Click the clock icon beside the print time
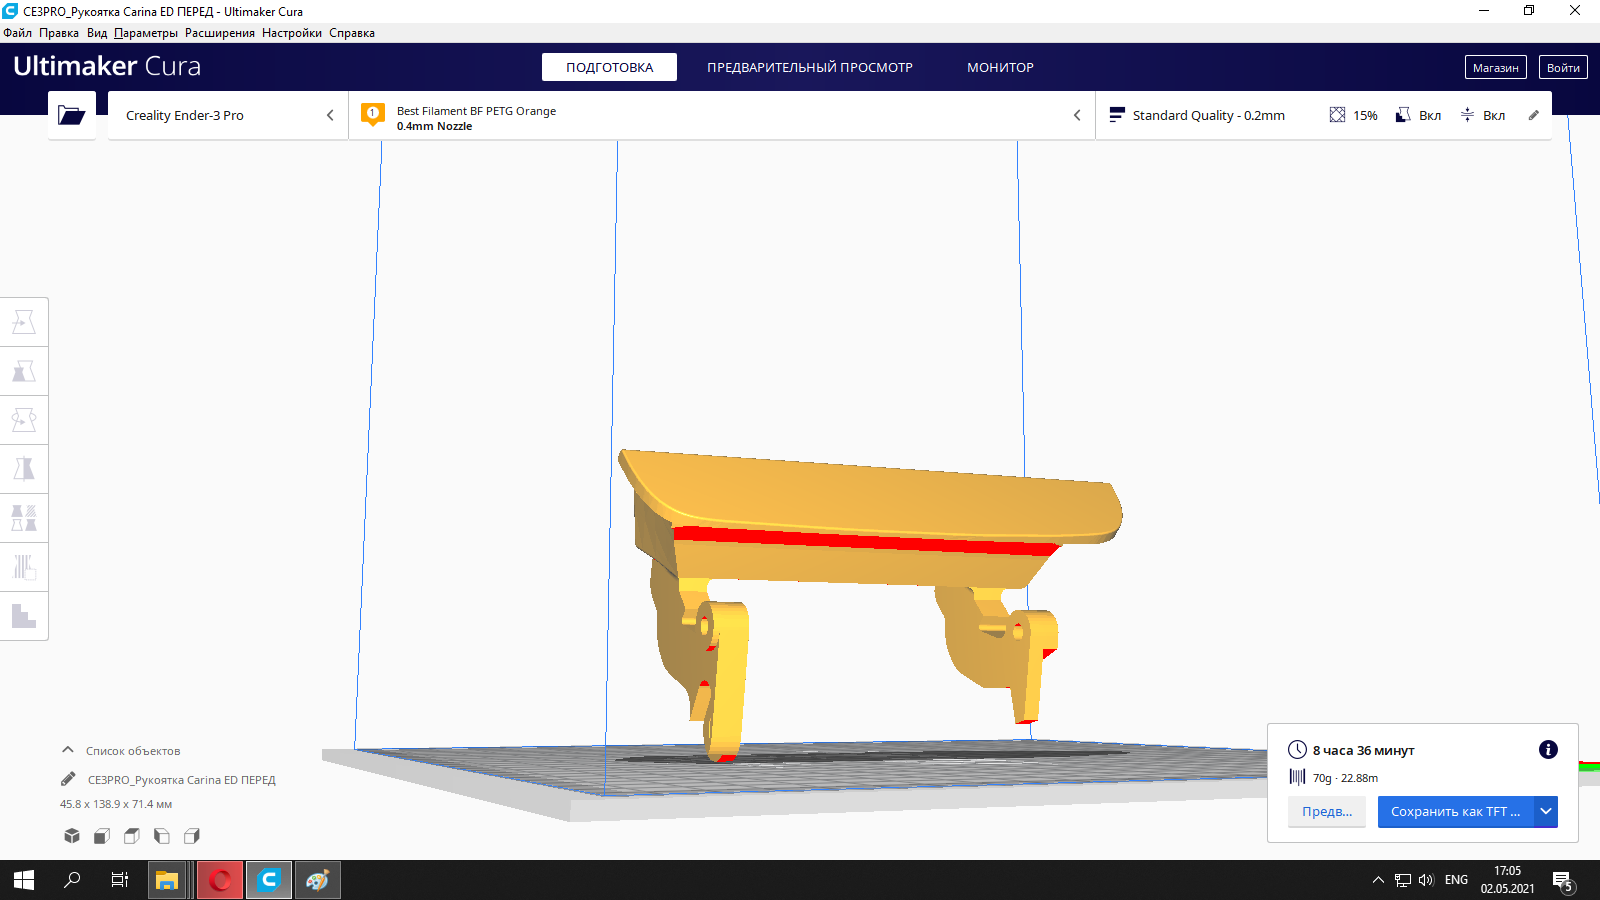Screen dimensions: 1600x900 [1297, 750]
